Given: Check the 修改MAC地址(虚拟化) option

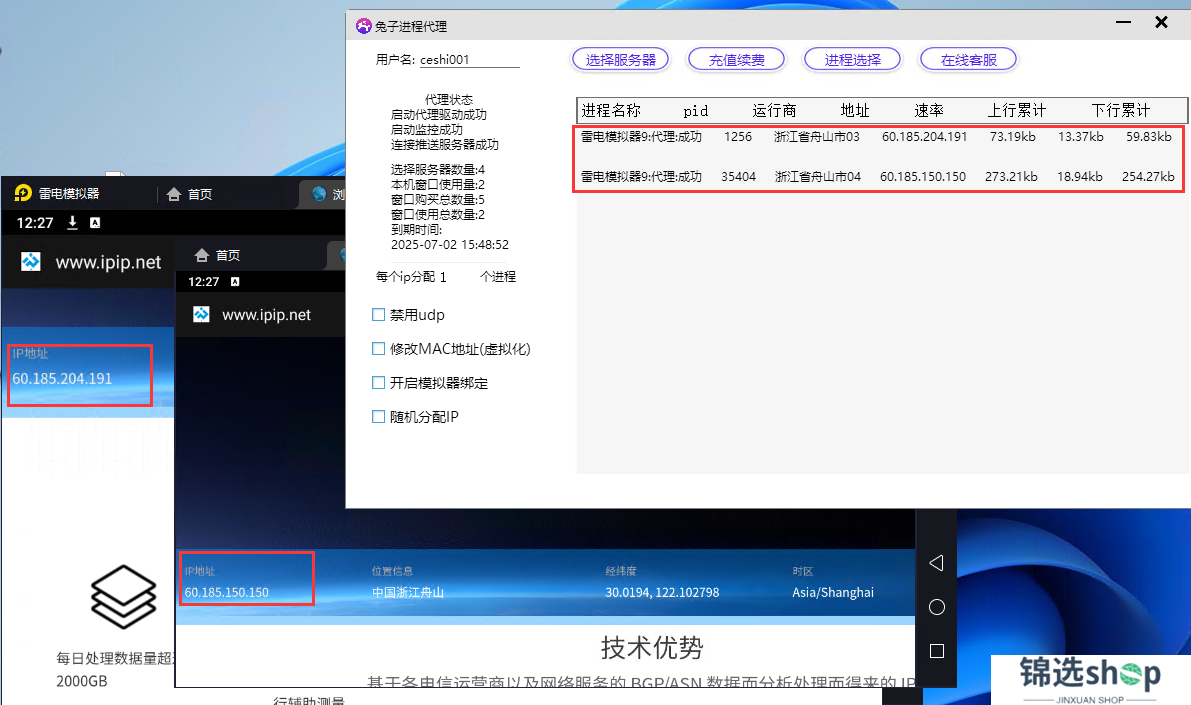Looking at the screenshot, I should point(378,349).
